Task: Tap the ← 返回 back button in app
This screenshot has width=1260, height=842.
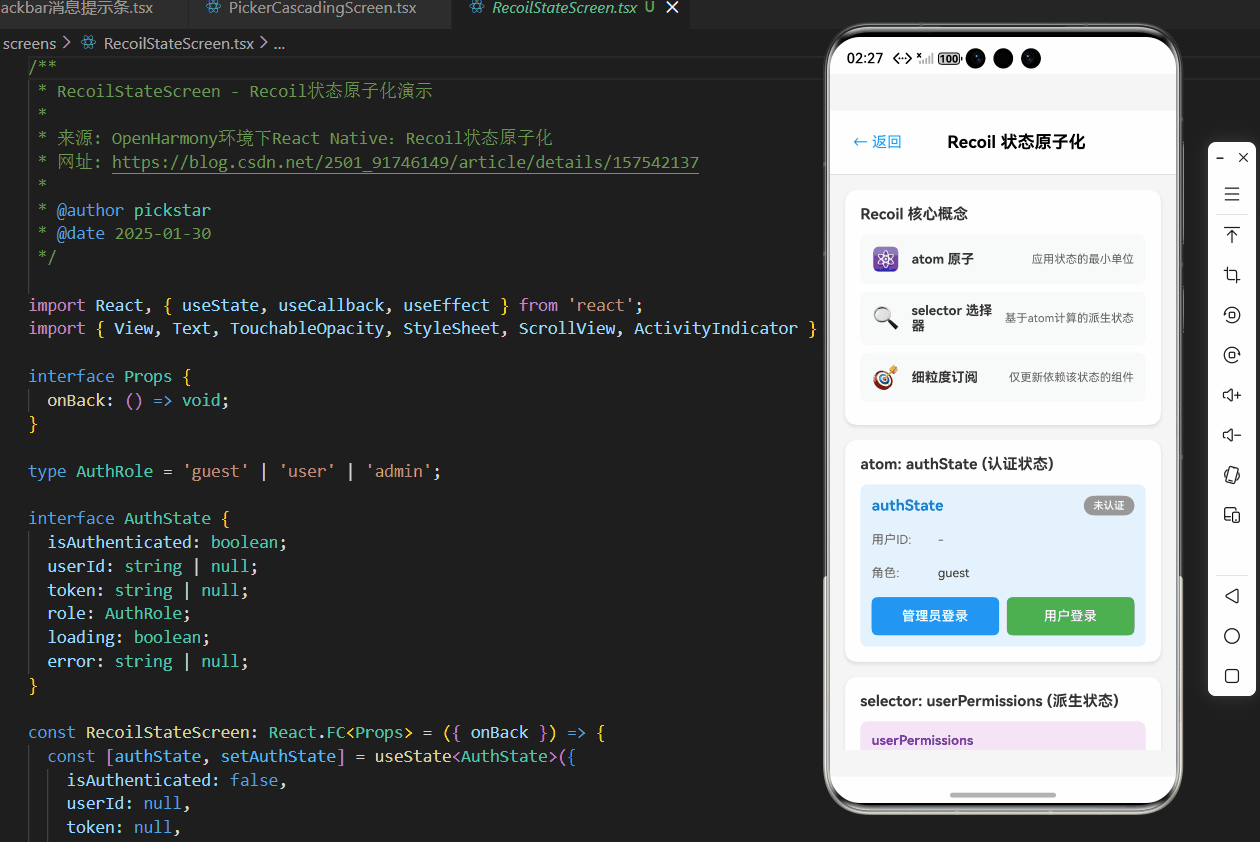Action: click(877, 142)
